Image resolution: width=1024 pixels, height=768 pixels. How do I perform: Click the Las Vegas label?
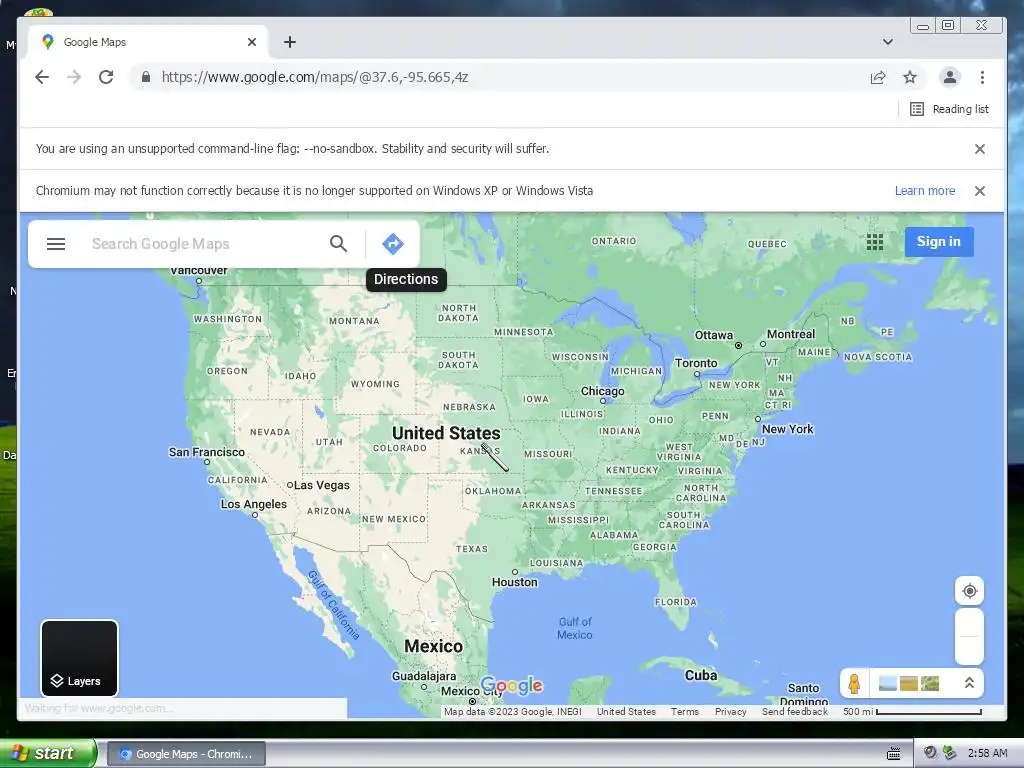tap(321, 485)
